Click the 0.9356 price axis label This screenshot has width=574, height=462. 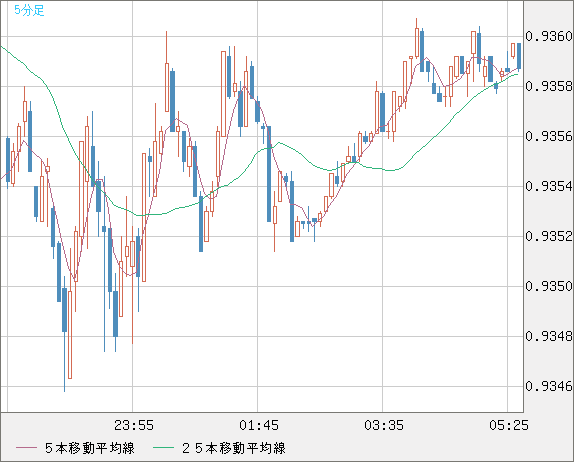click(549, 136)
